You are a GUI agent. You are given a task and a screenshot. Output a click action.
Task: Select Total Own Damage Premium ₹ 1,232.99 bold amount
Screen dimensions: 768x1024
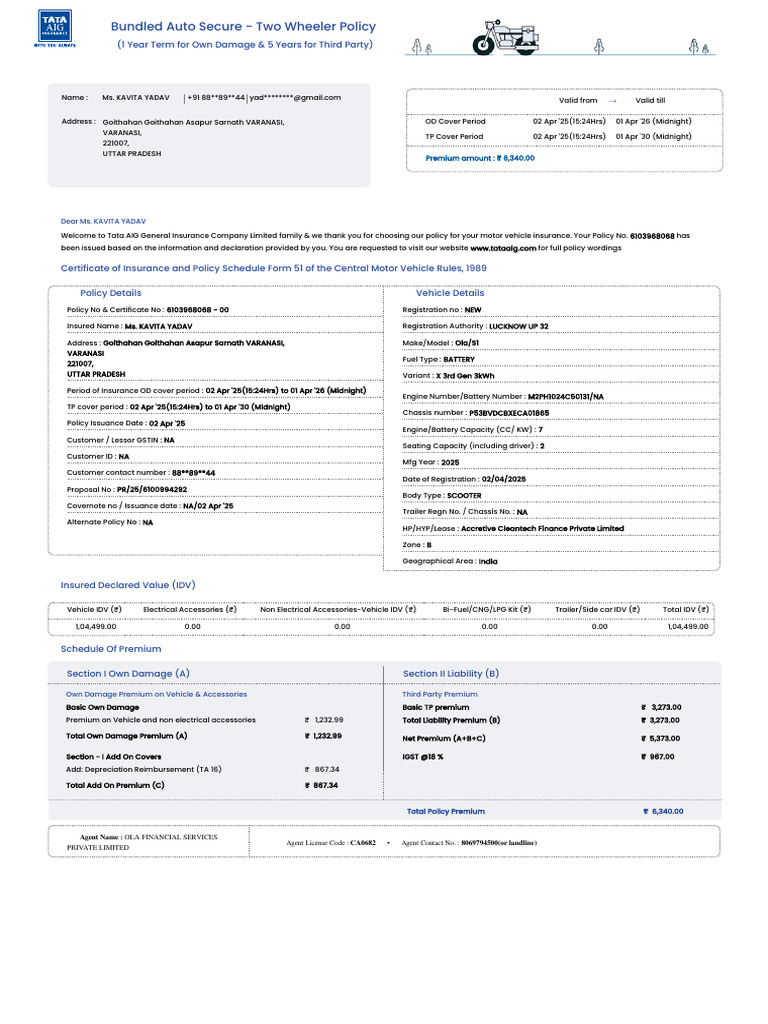tap(323, 736)
